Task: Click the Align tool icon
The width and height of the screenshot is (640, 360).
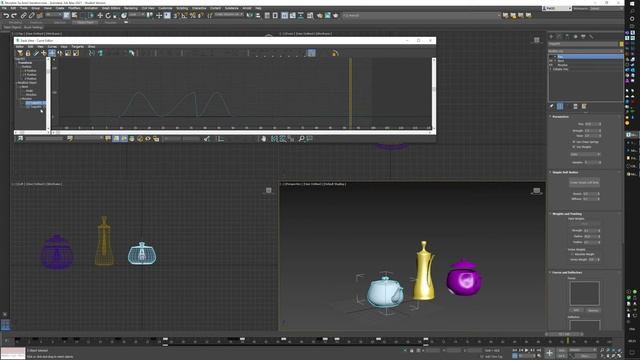Action: pyautogui.click(x=258, y=16)
